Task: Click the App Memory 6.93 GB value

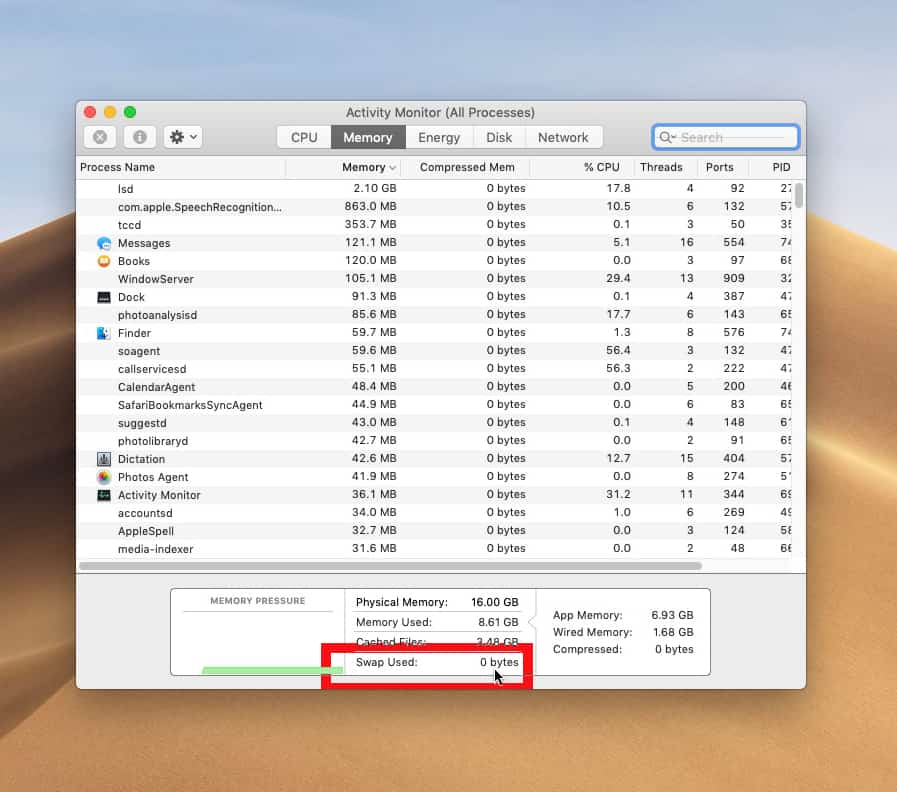Action: tap(672, 615)
